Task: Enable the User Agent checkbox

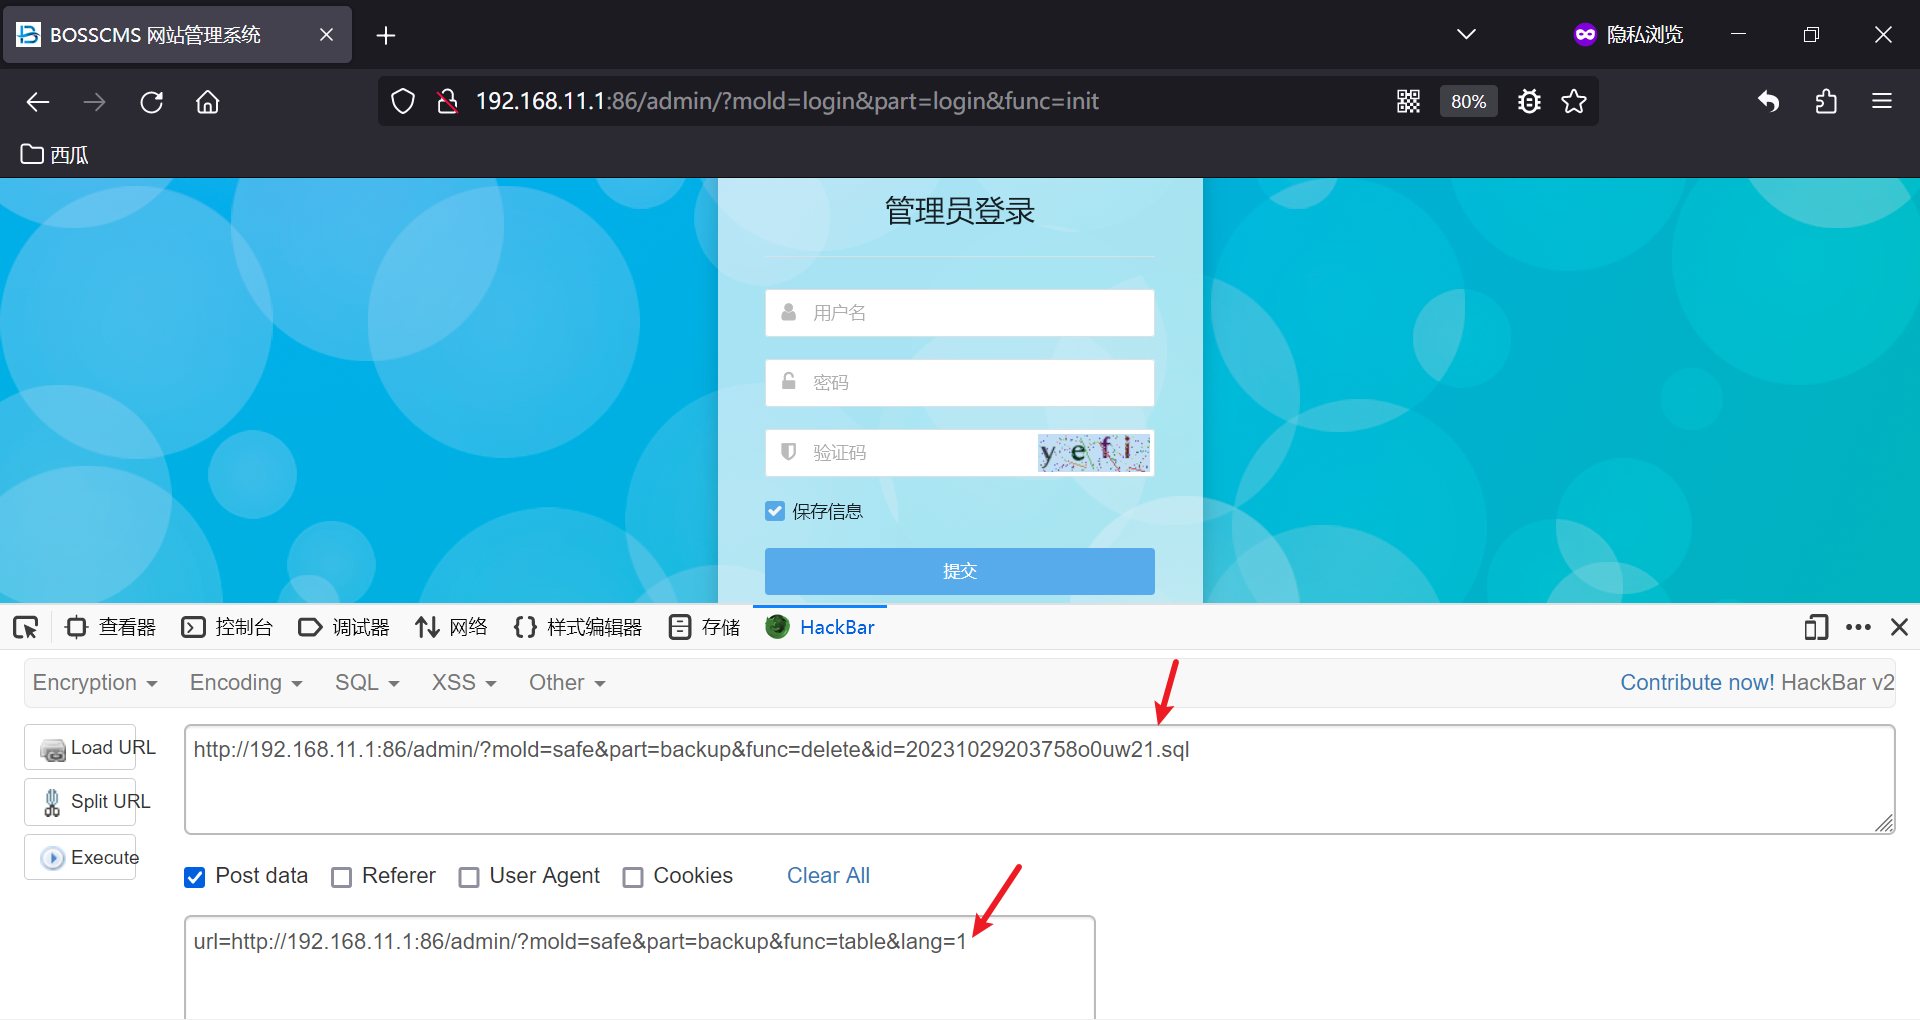Action: 469,877
